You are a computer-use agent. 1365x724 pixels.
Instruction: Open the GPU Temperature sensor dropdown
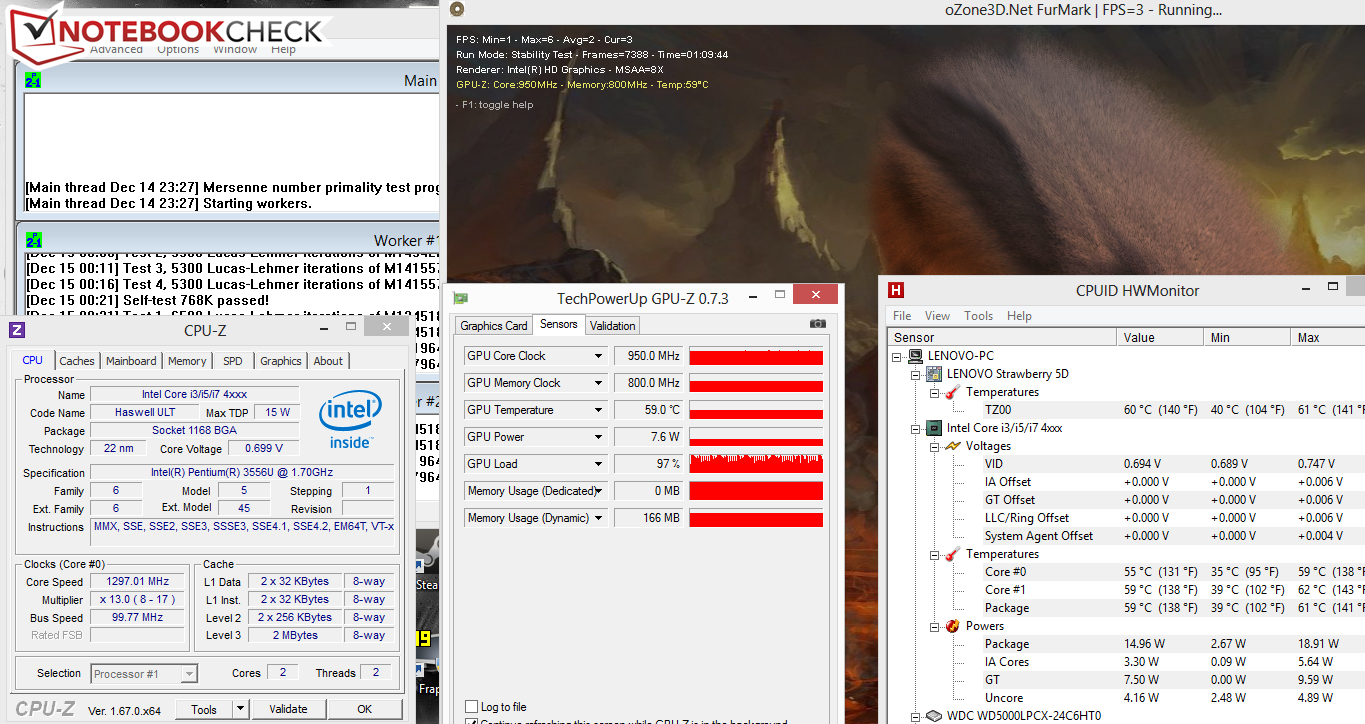coord(599,410)
